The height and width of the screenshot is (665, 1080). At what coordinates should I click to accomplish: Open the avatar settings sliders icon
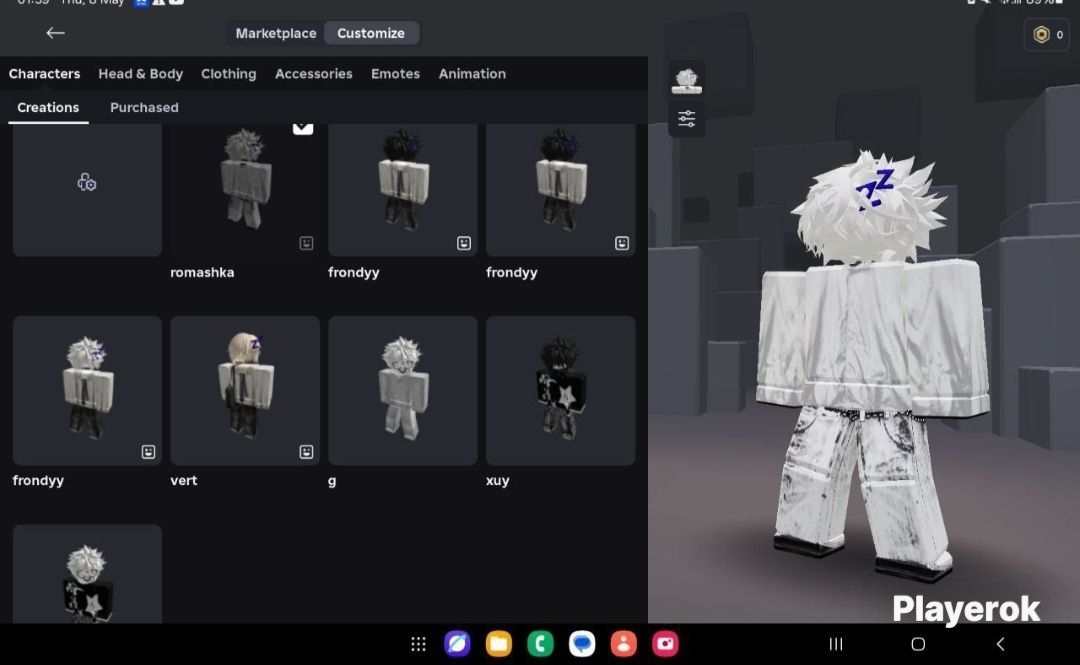pyautogui.click(x=686, y=119)
